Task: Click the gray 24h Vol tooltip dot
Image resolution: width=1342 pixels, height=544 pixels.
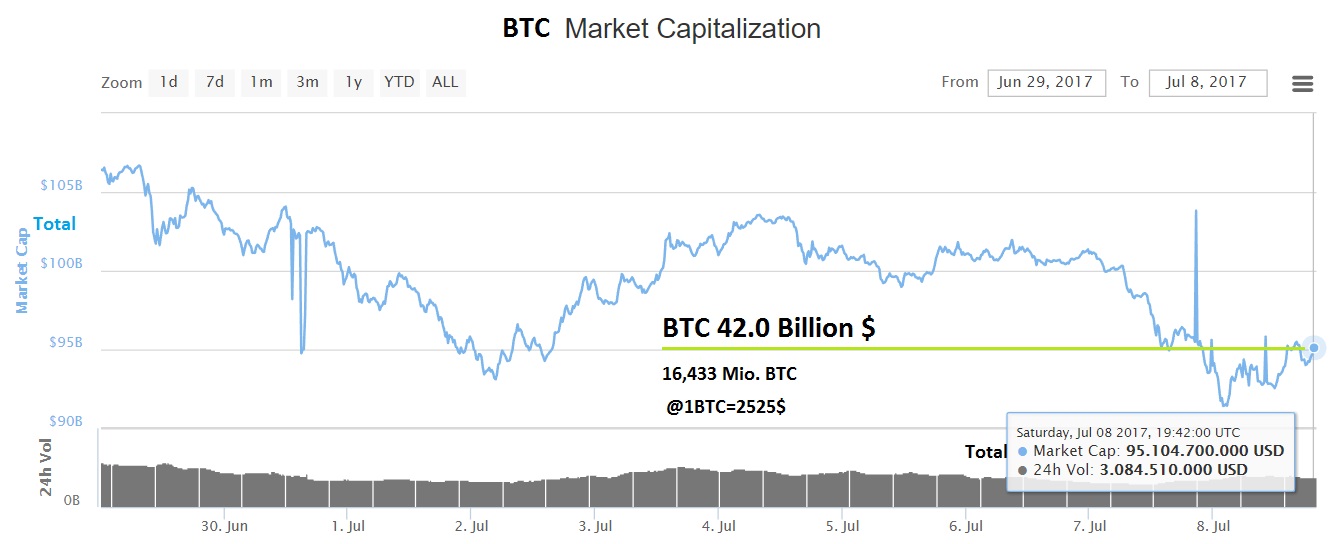Action: 1021,470
